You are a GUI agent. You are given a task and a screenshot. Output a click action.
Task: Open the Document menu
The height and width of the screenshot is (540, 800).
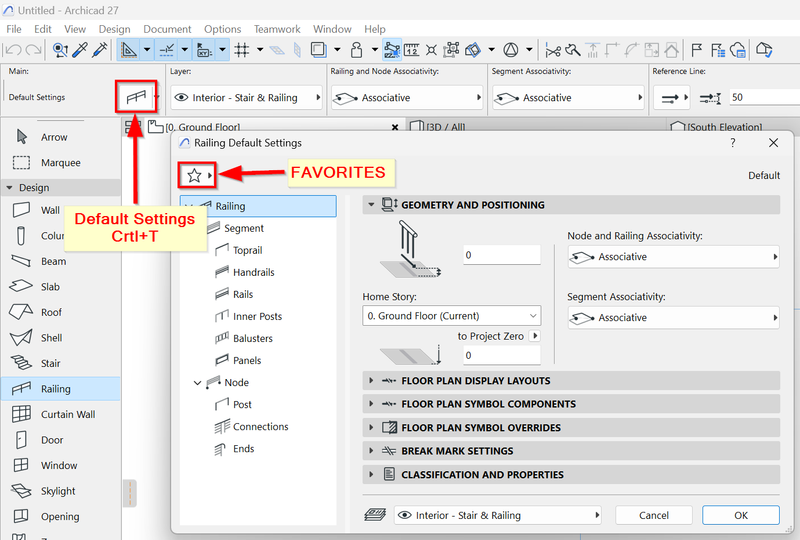pos(167,29)
